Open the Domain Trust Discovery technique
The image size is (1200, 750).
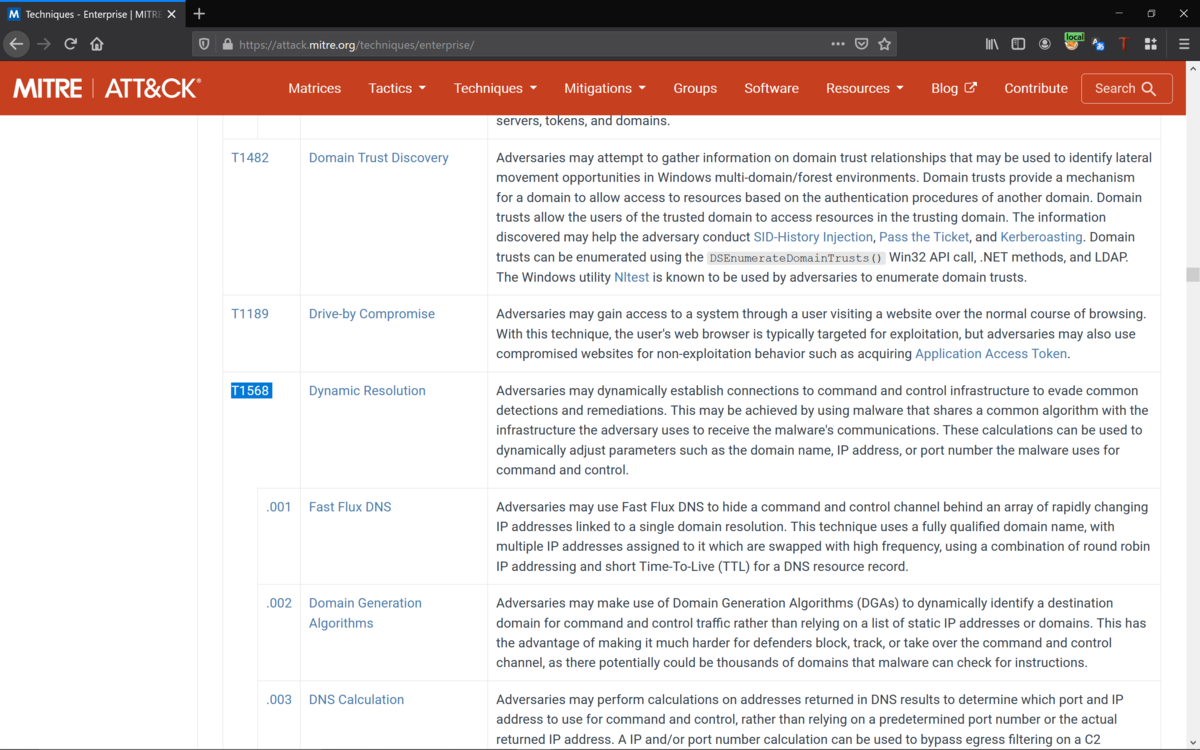click(x=378, y=157)
